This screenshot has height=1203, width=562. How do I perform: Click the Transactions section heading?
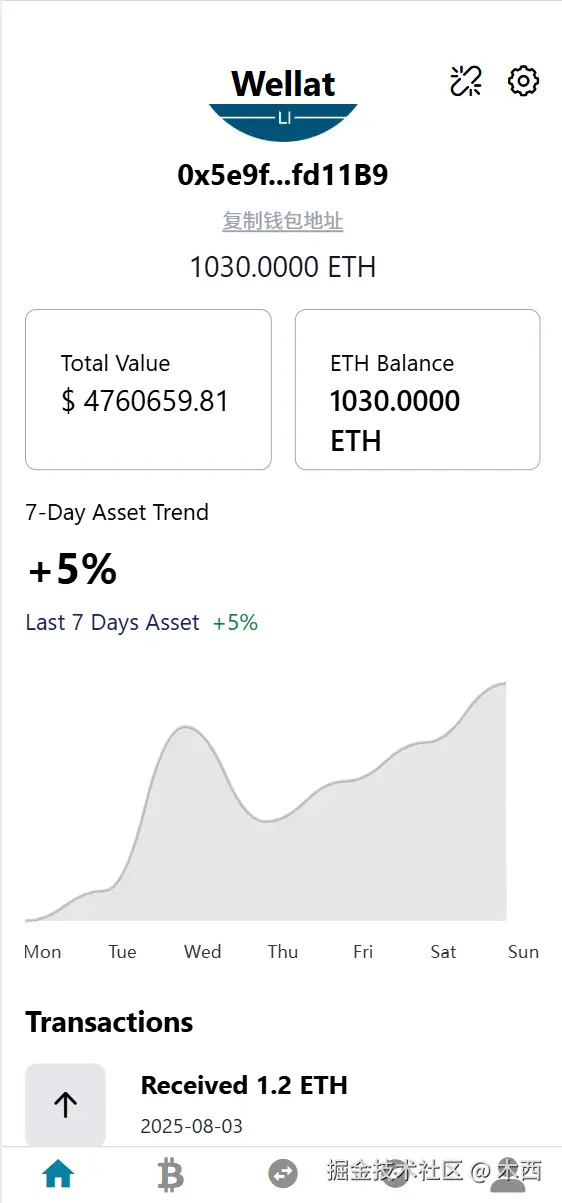click(109, 1022)
